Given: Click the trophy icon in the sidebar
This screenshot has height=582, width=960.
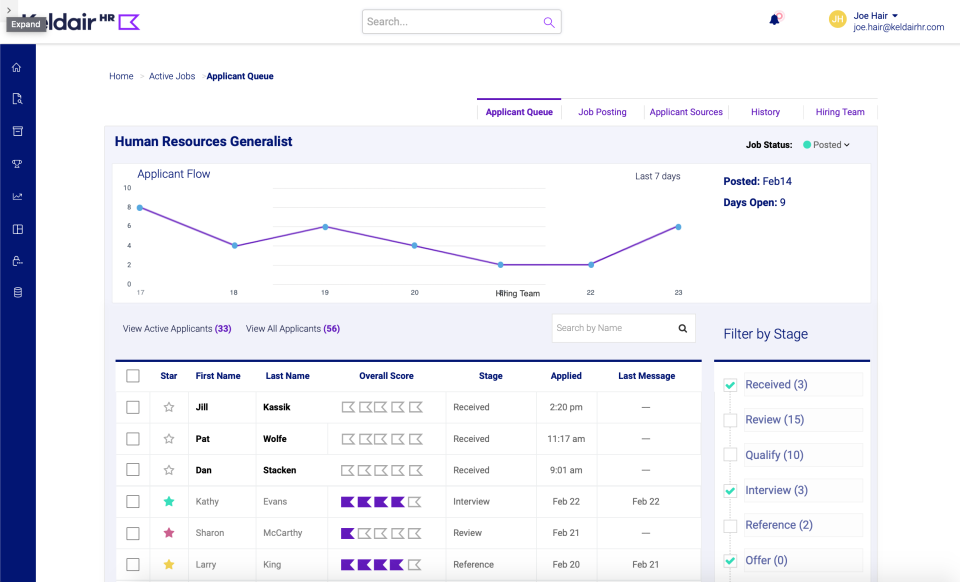Looking at the screenshot, I should coord(16,163).
